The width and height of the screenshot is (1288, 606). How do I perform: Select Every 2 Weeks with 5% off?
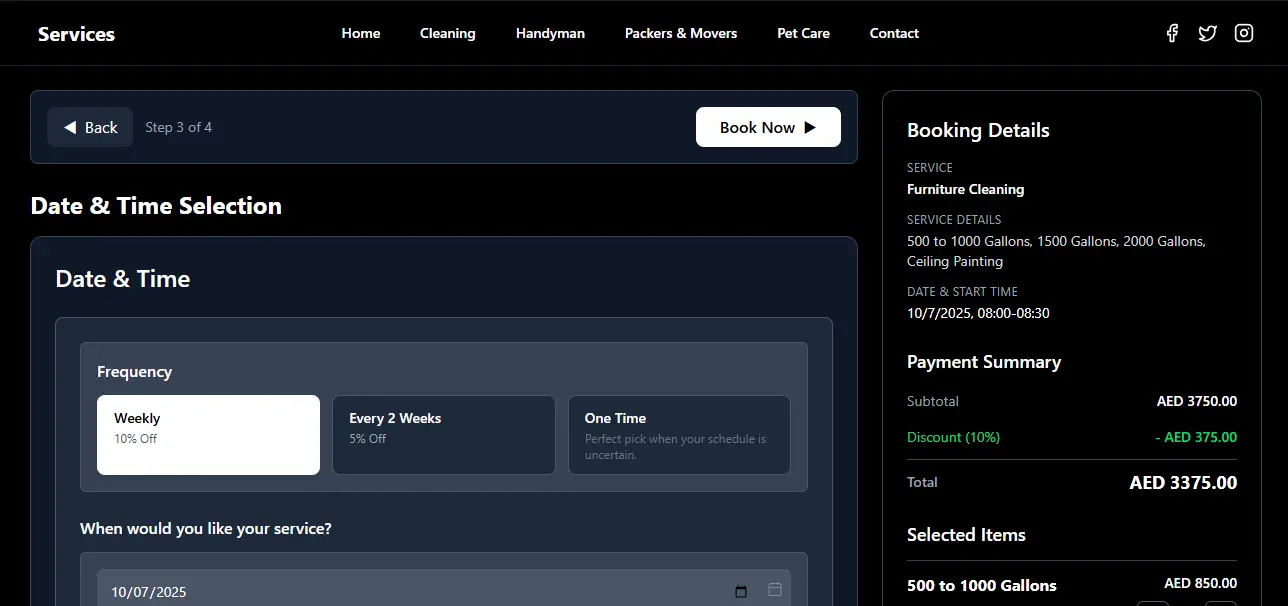pyautogui.click(x=444, y=434)
